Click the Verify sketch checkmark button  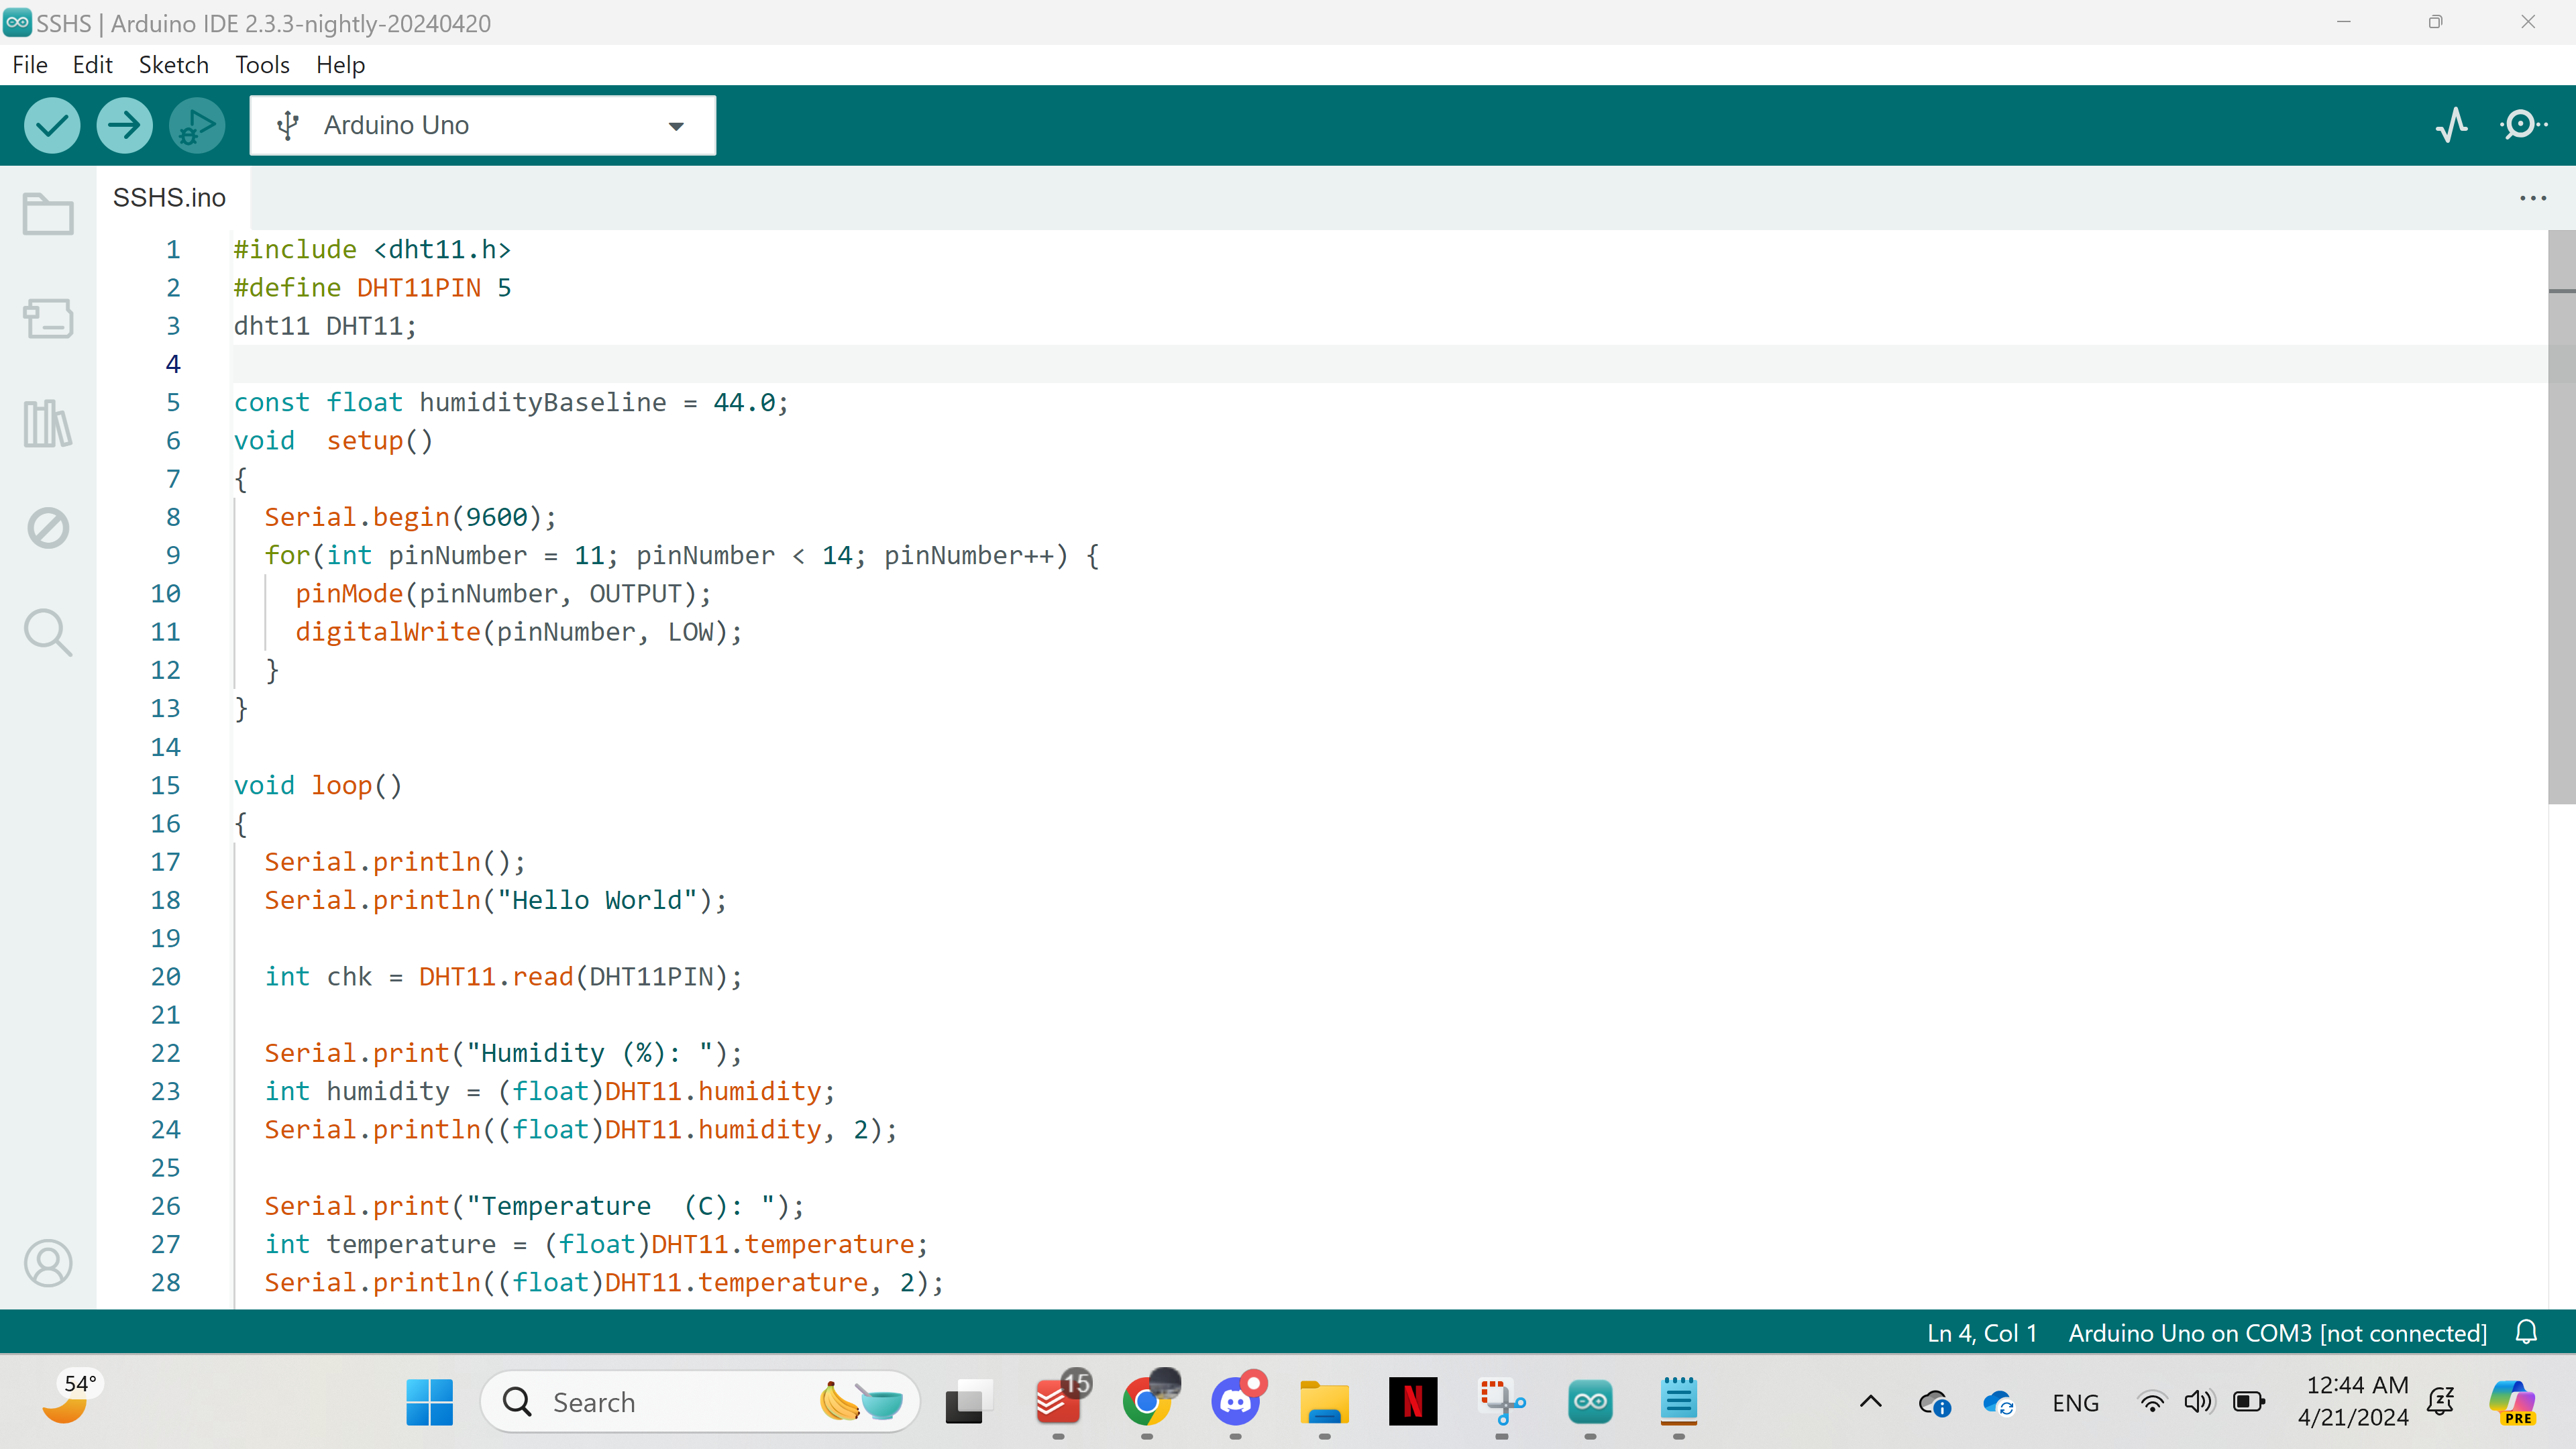coord(52,125)
